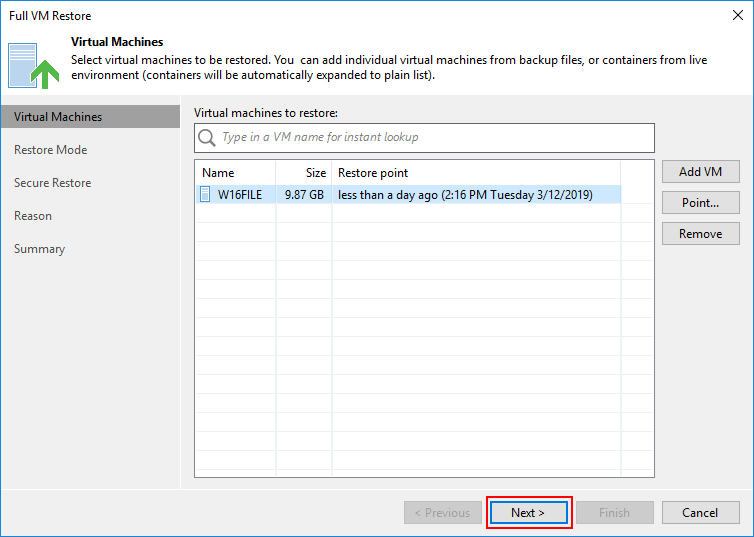
Task: Select the W16FILE name cell
Action: (240, 195)
